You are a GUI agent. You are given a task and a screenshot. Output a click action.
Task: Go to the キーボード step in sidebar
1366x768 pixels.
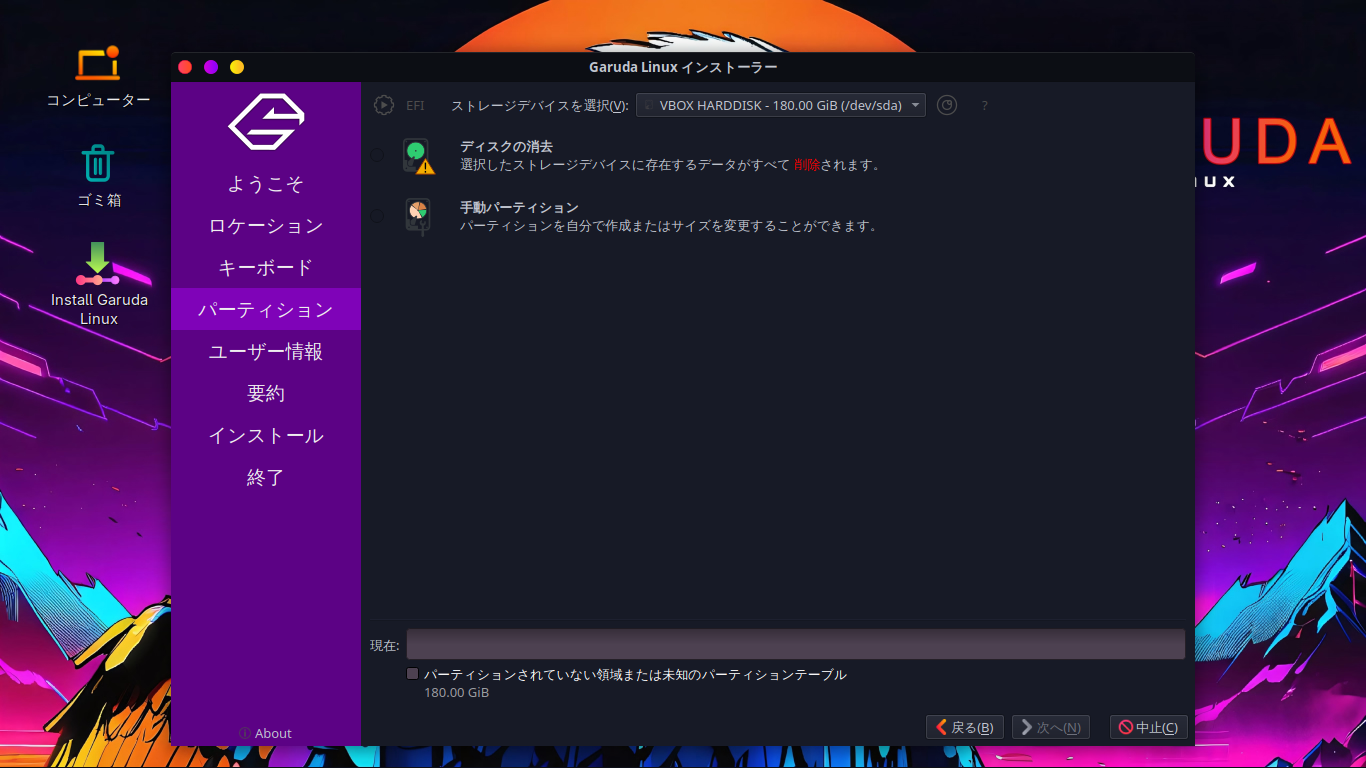pyautogui.click(x=266, y=268)
